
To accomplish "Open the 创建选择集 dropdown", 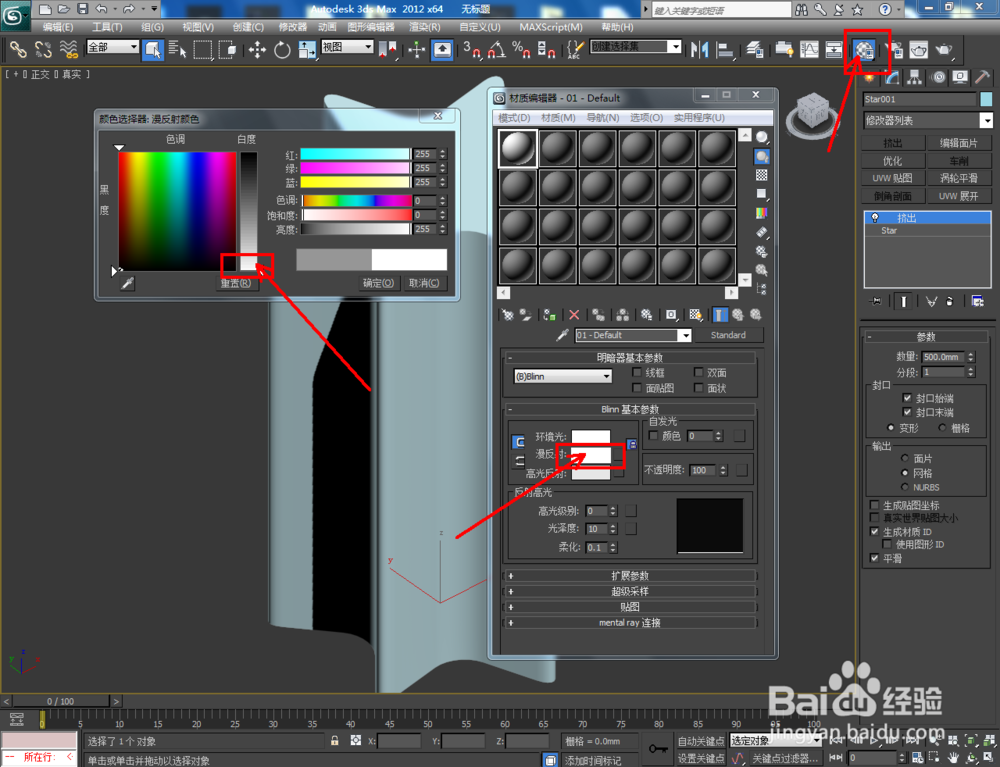I will pyautogui.click(x=636, y=47).
